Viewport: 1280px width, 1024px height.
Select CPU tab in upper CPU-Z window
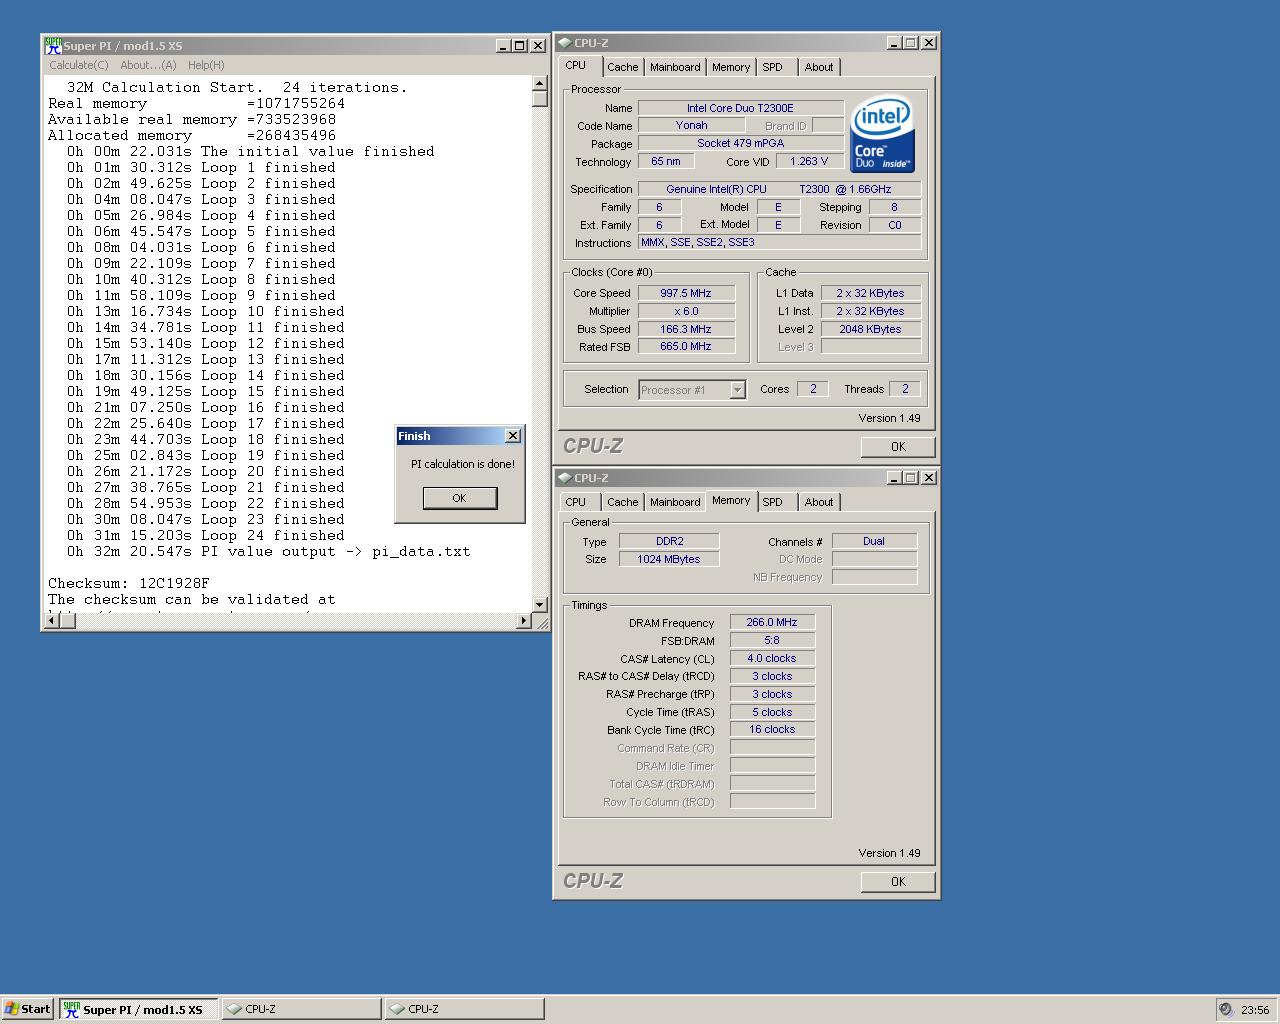pyautogui.click(x=576, y=66)
